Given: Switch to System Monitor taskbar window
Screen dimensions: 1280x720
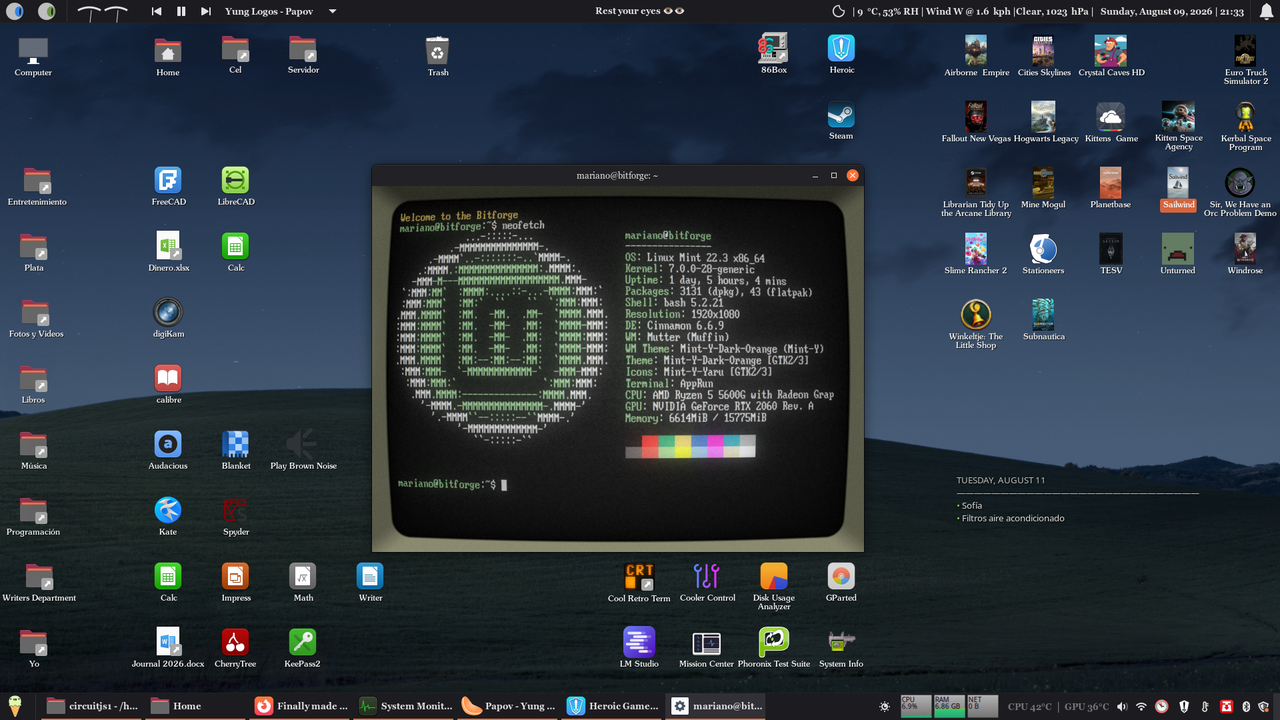Looking at the screenshot, I should 403,706.
